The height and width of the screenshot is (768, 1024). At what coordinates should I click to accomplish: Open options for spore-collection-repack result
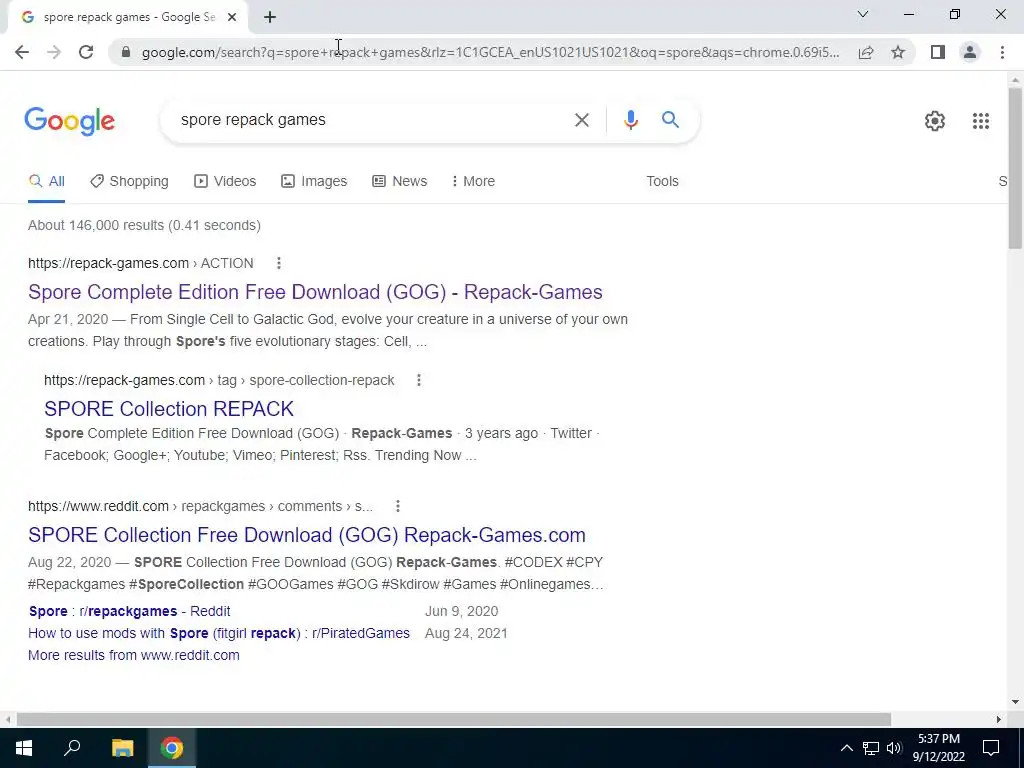click(x=419, y=380)
